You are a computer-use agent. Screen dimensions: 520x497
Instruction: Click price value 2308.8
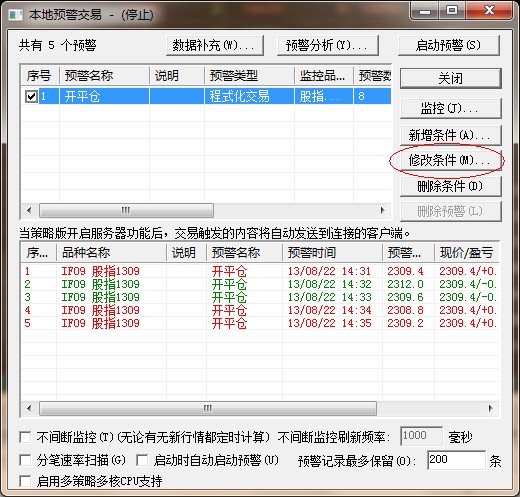click(x=405, y=310)
